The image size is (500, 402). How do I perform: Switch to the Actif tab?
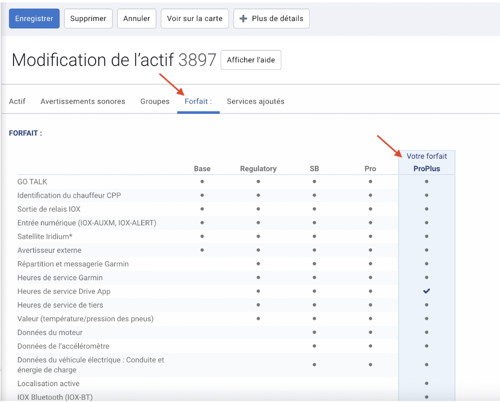(17, 101)
